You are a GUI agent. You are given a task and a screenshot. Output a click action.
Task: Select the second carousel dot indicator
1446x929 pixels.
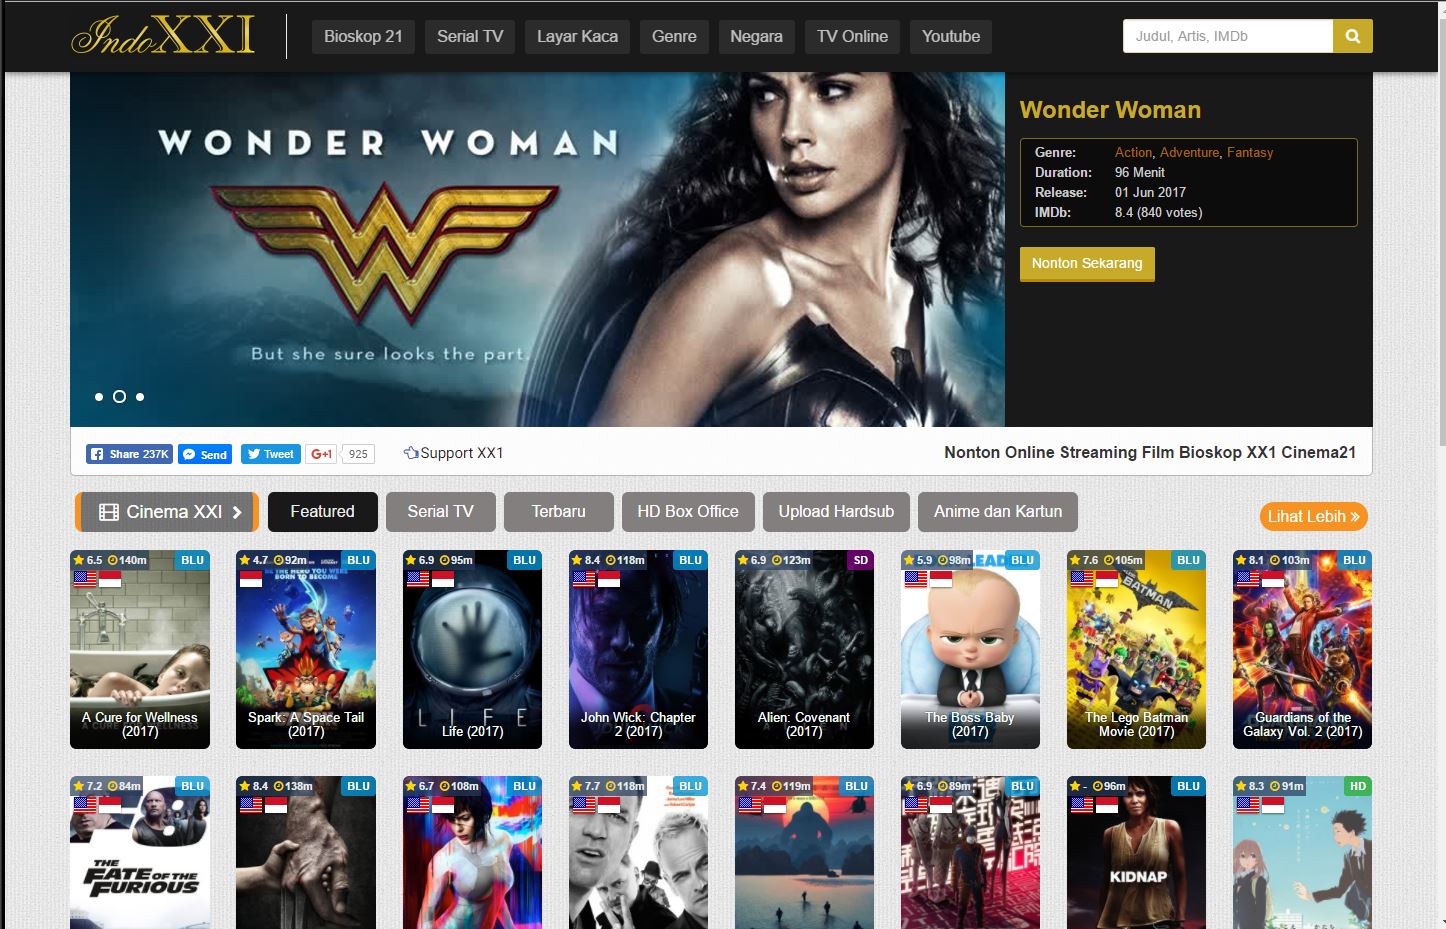point(119,397)
